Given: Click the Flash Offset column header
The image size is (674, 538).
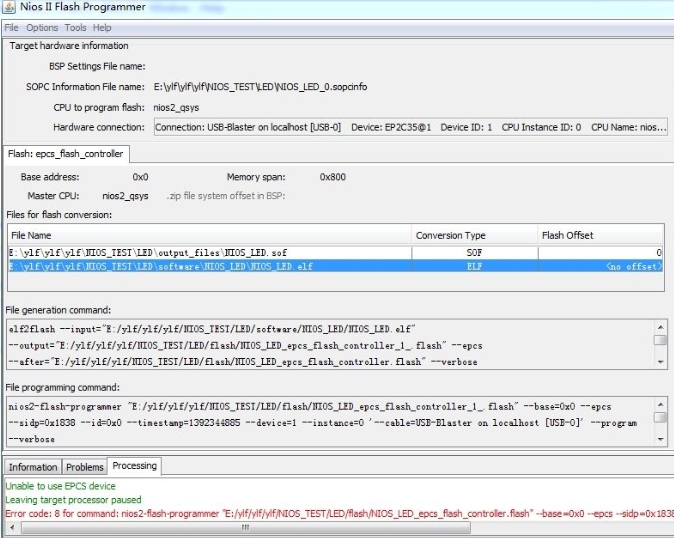Looking at the screenshot, I should coord(600,235).
